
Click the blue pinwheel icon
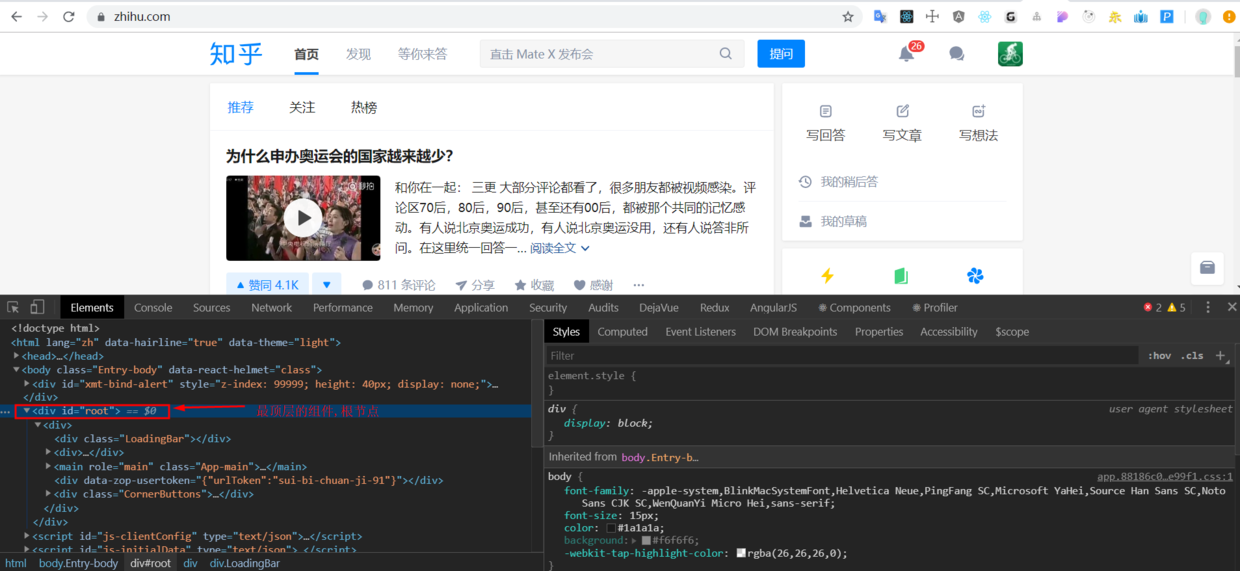coord(976,276)
